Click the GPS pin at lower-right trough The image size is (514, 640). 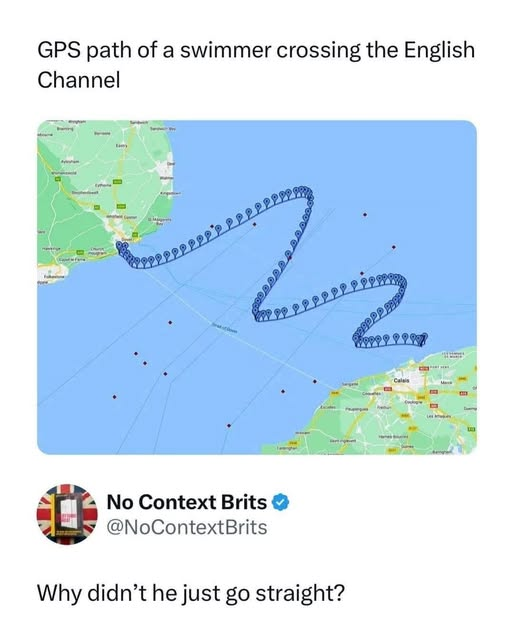pyautogui.click(x=356, y=338)
